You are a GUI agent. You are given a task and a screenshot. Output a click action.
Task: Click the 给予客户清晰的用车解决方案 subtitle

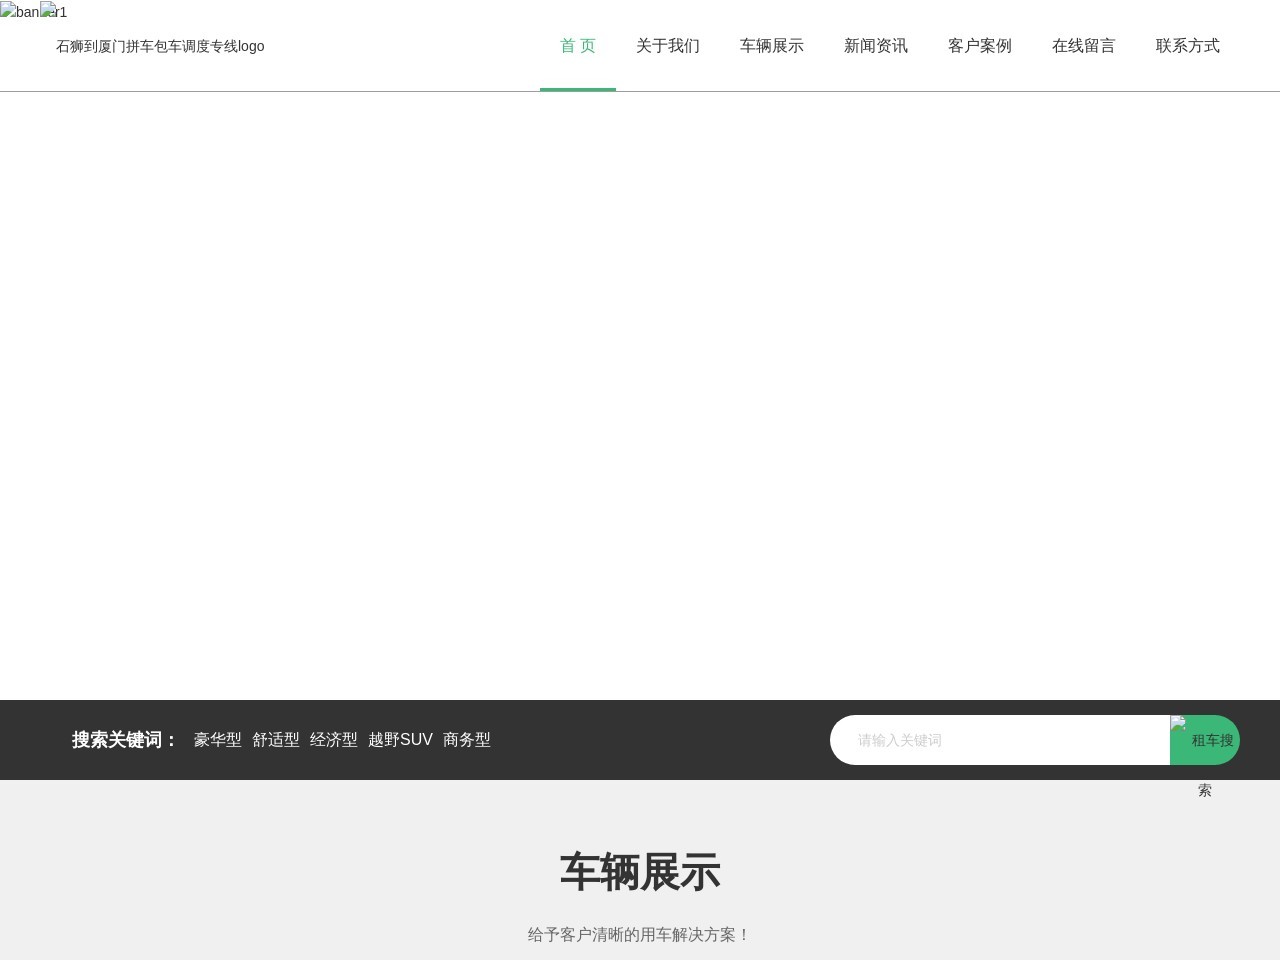[640, 934]
